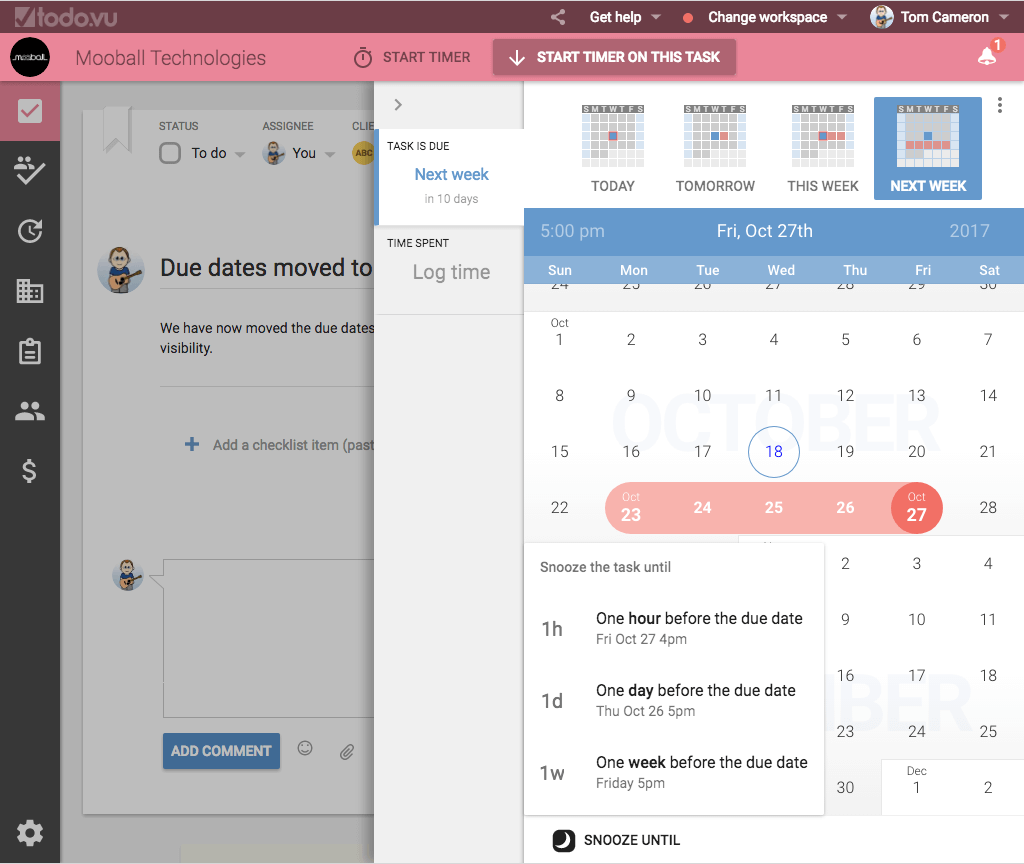
Task: Click START TIMER
Action: click(412, 57)
